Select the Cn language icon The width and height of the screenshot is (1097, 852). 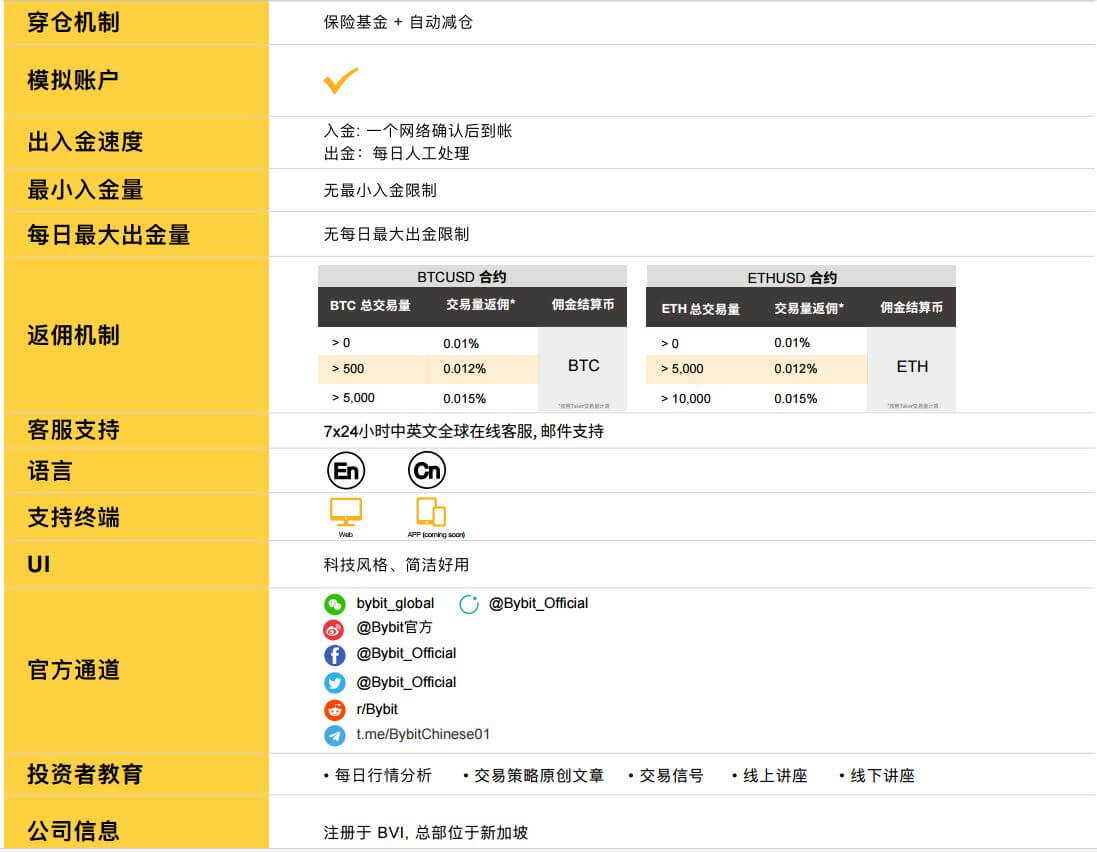click(x=427, y=470)
